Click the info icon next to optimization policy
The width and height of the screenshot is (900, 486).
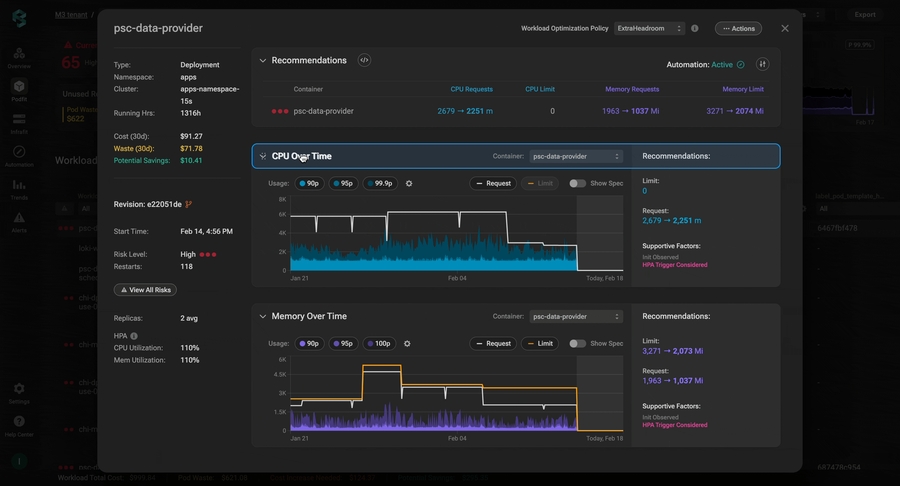[x=695, y=29]
